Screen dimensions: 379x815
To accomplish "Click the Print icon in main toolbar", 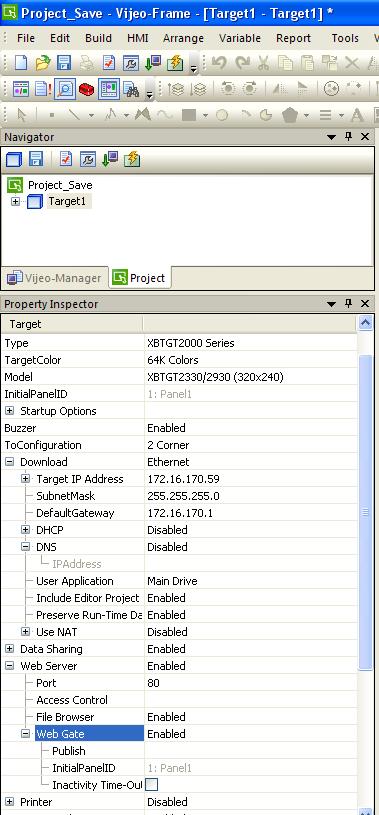I will click(87, 63).
